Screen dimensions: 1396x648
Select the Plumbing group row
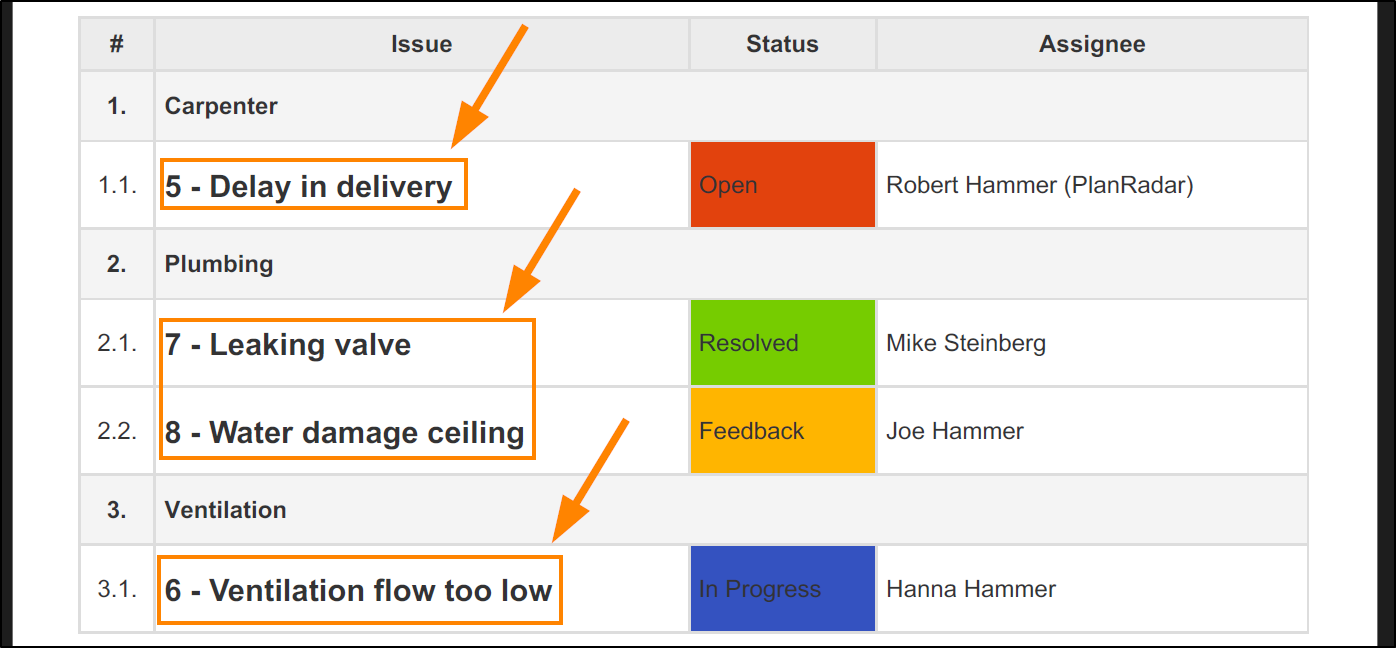219,264
